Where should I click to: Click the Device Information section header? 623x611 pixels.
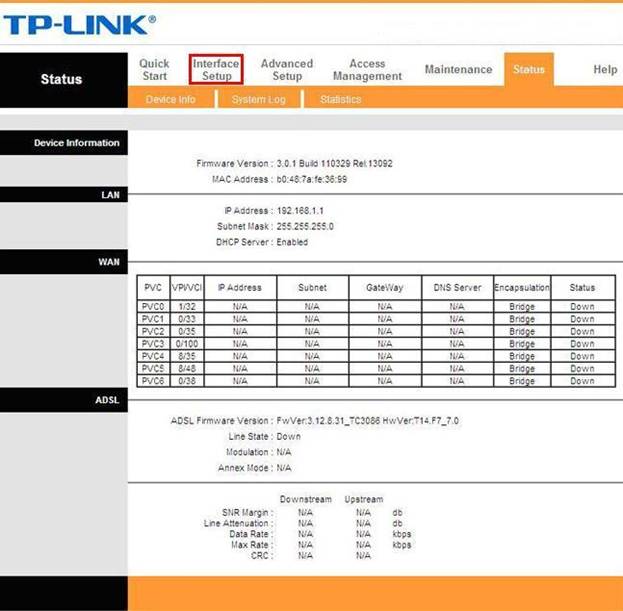64,143
